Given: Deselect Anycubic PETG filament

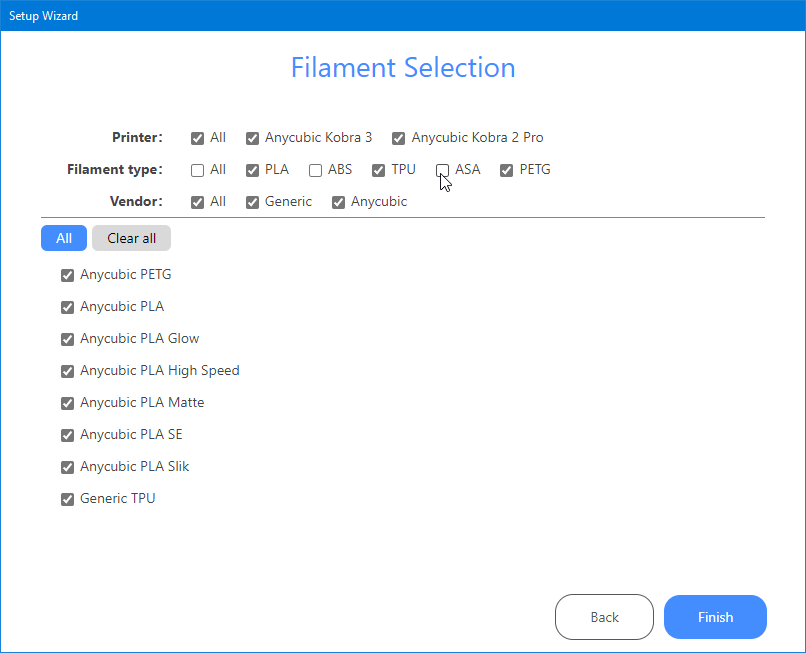Looking at the screenshot, I should (68, 275).
